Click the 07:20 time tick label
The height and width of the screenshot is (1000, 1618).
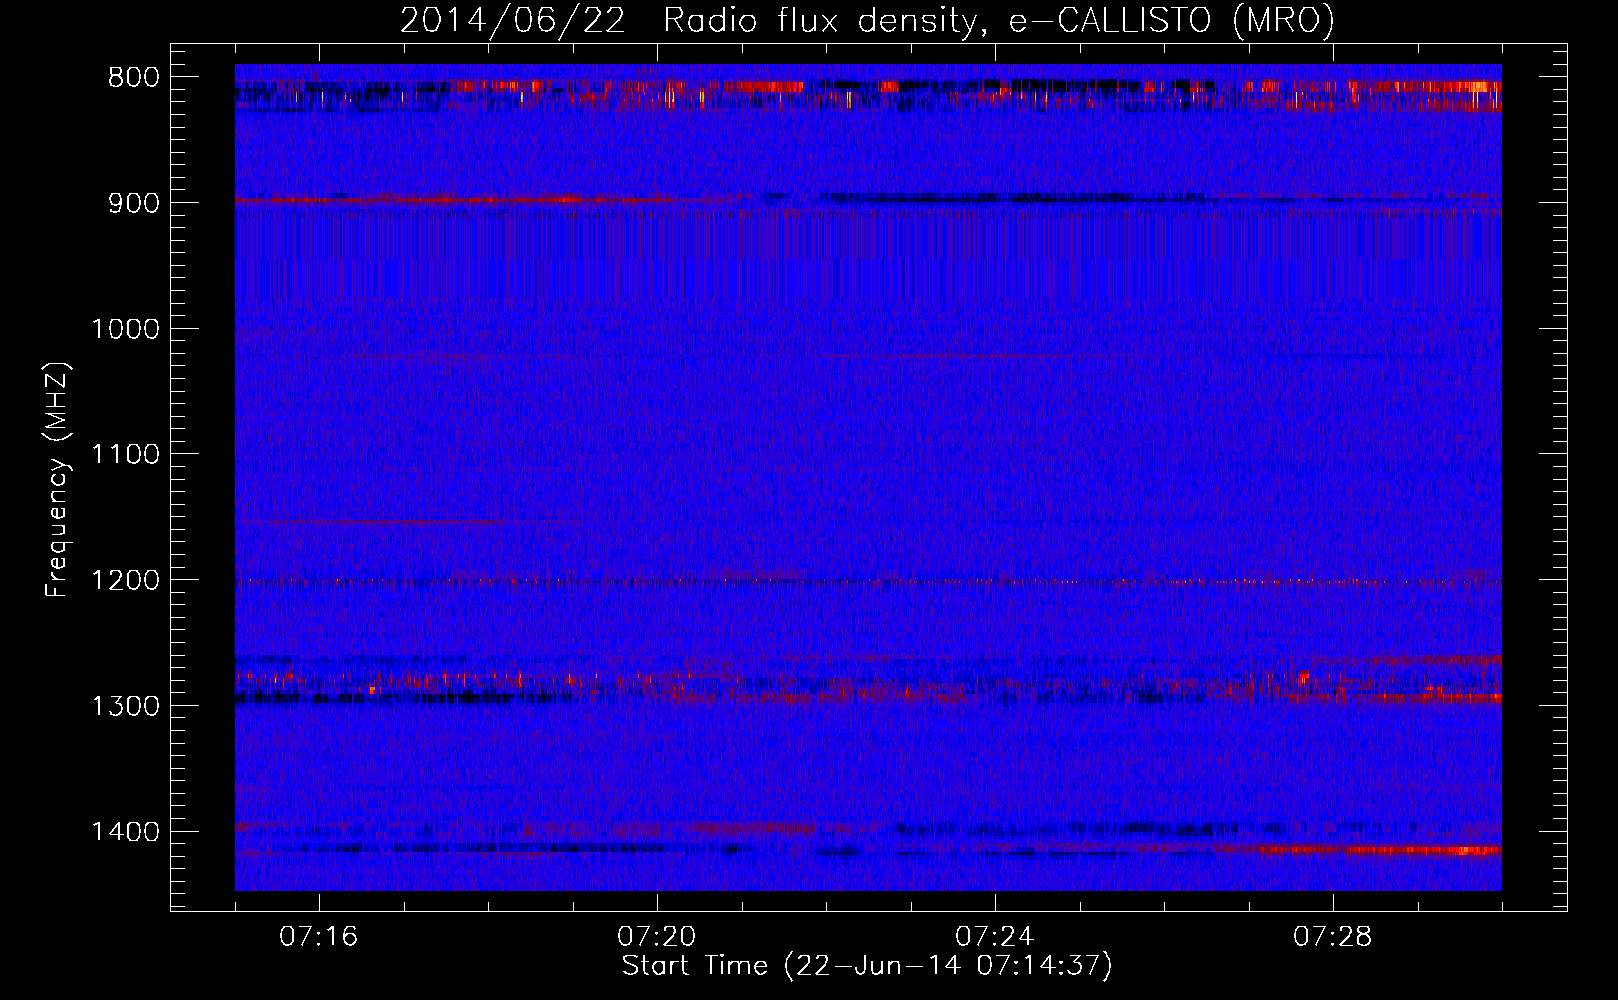point(657,937)
